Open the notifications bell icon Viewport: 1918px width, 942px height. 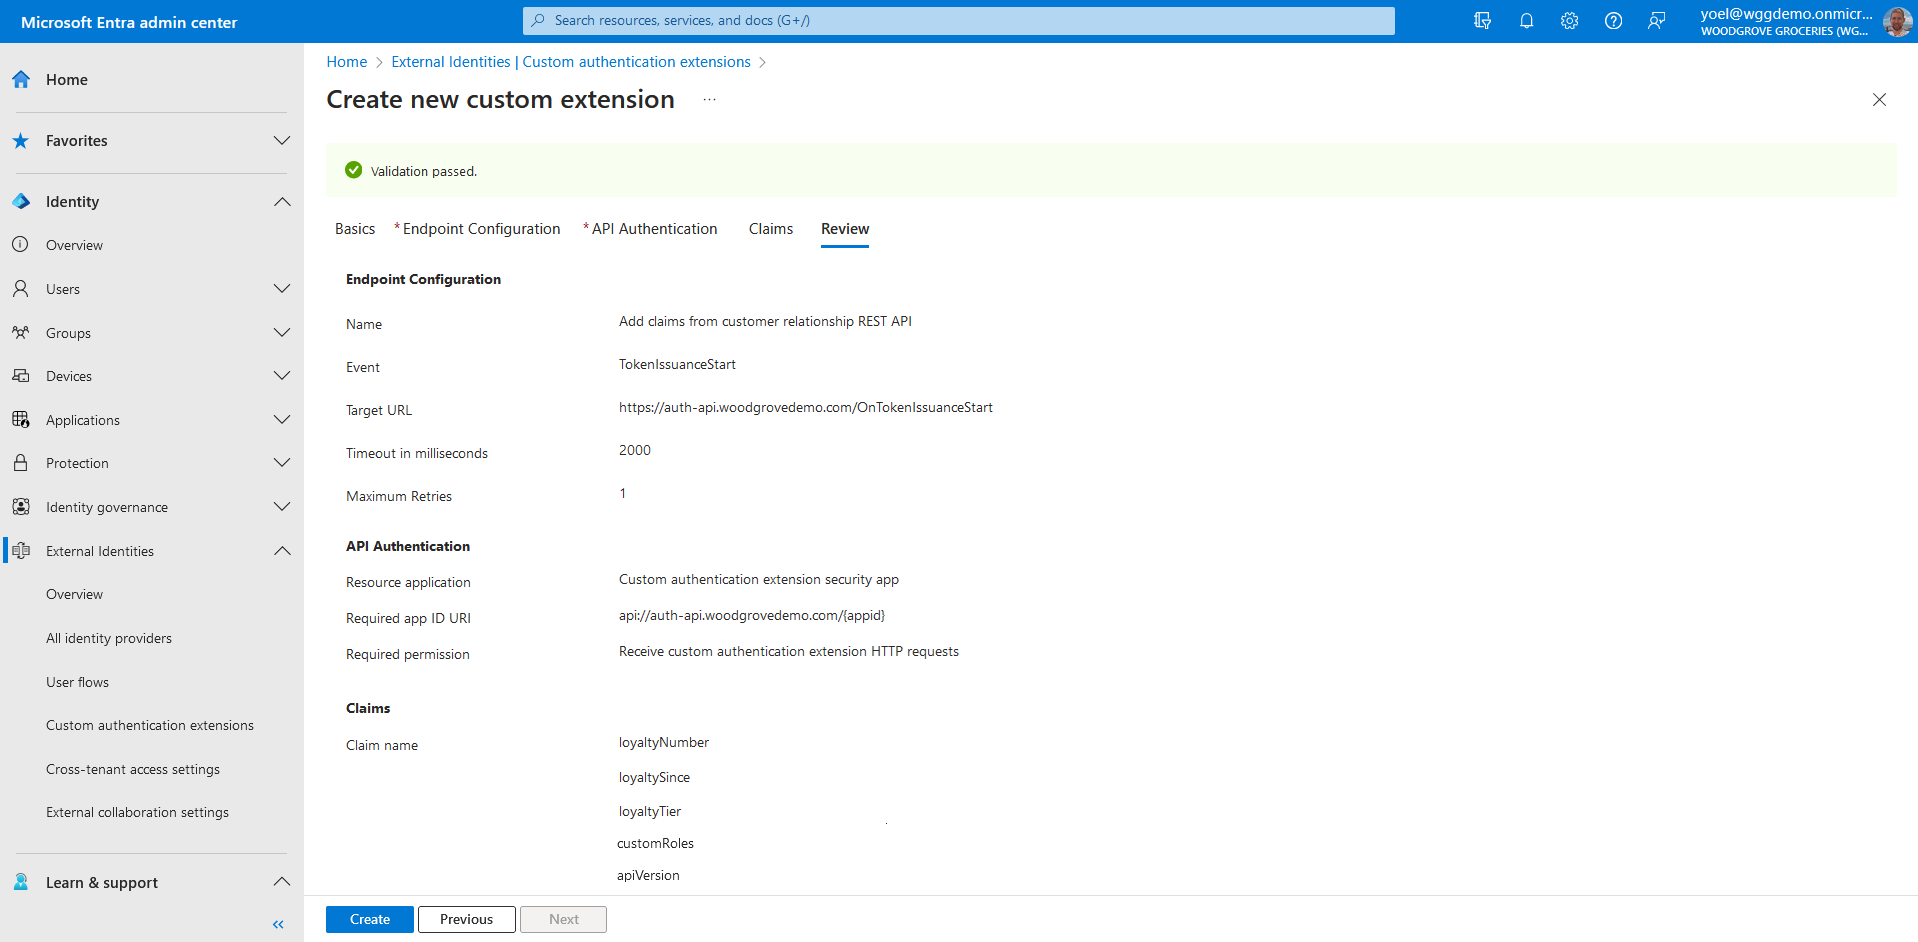[1526, 21]
